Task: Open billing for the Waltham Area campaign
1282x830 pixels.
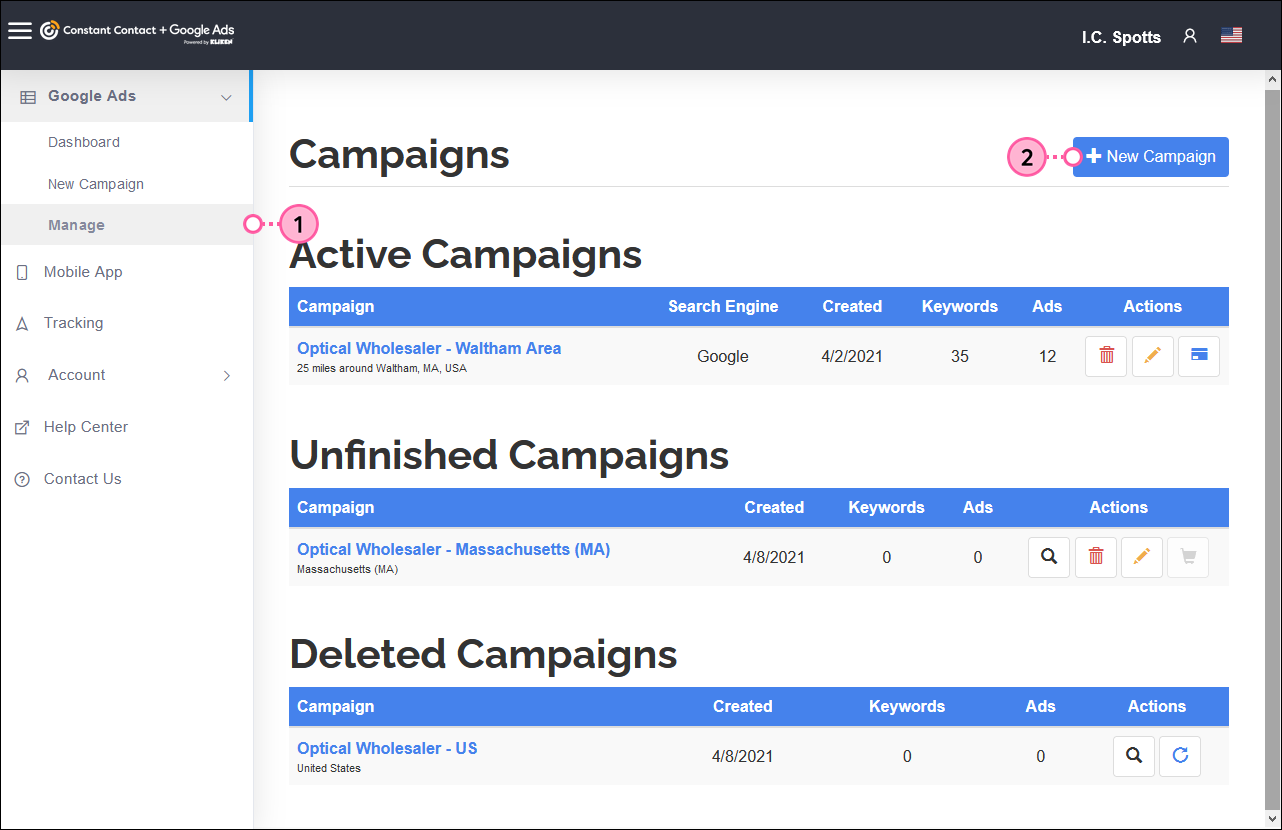Action: click(1198, 356)
